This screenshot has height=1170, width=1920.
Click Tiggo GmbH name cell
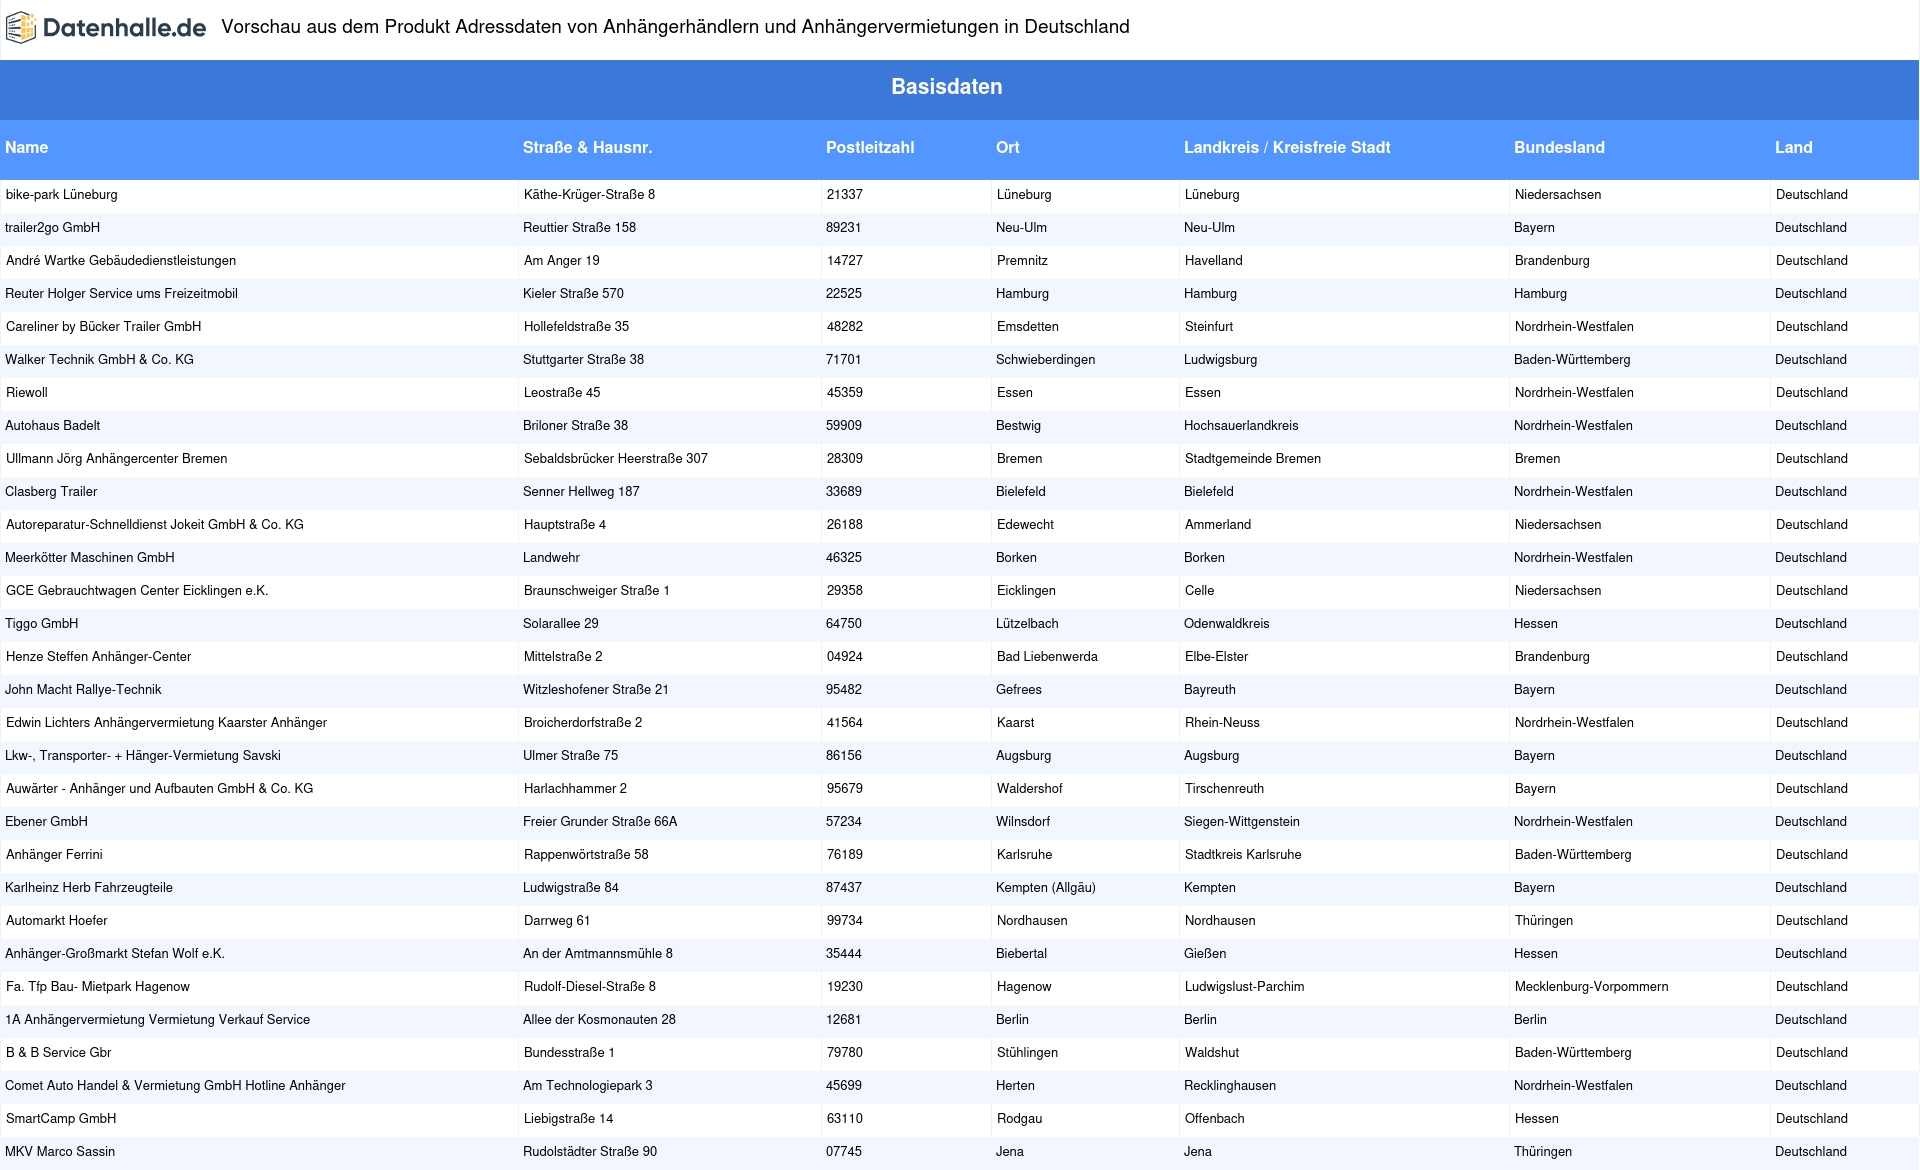[x=41, y=624]
